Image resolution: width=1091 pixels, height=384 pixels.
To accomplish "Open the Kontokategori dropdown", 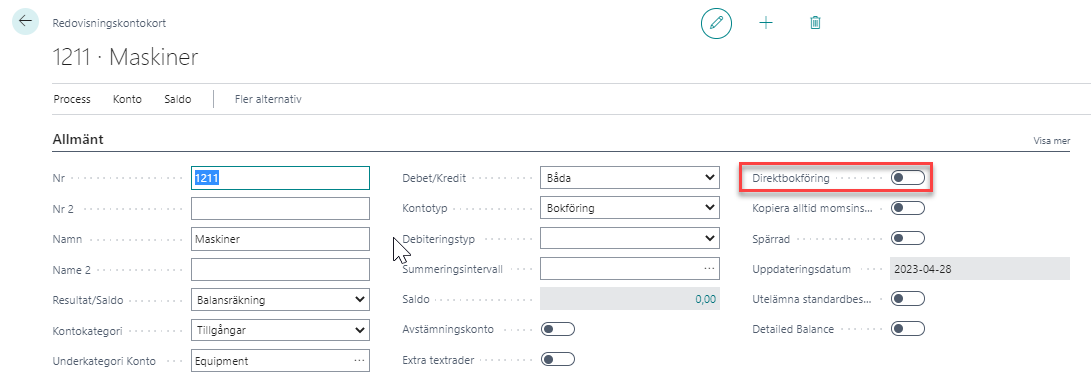I will (x=280, y=330).
